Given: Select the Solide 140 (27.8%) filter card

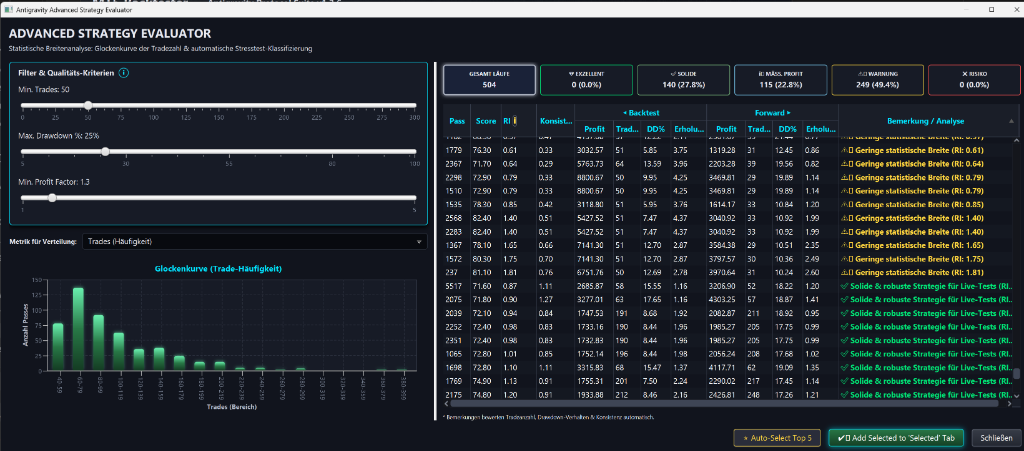Looking at the screenshot, I should (683, 80).
